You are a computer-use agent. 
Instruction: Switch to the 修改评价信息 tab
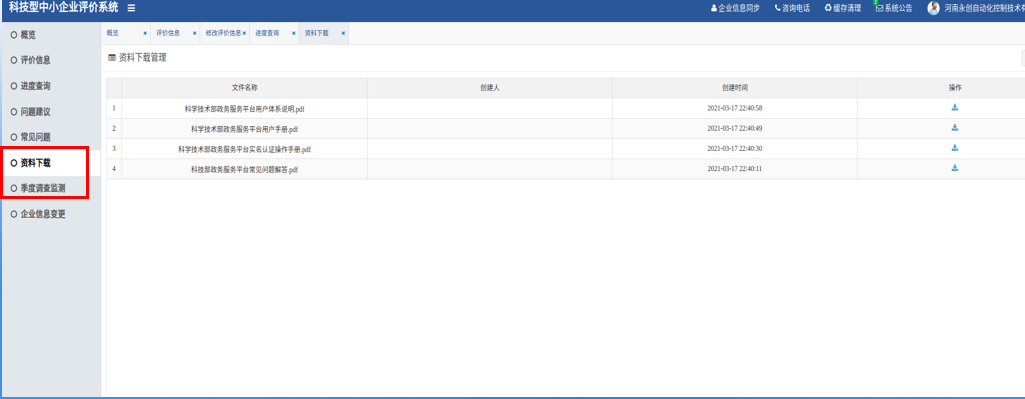[x=223, y=33]
